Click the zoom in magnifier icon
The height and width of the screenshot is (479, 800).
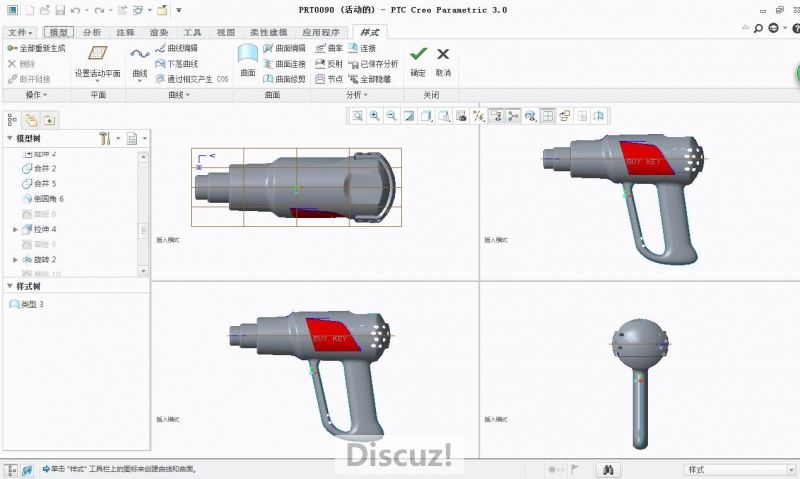tap(374, 116)
